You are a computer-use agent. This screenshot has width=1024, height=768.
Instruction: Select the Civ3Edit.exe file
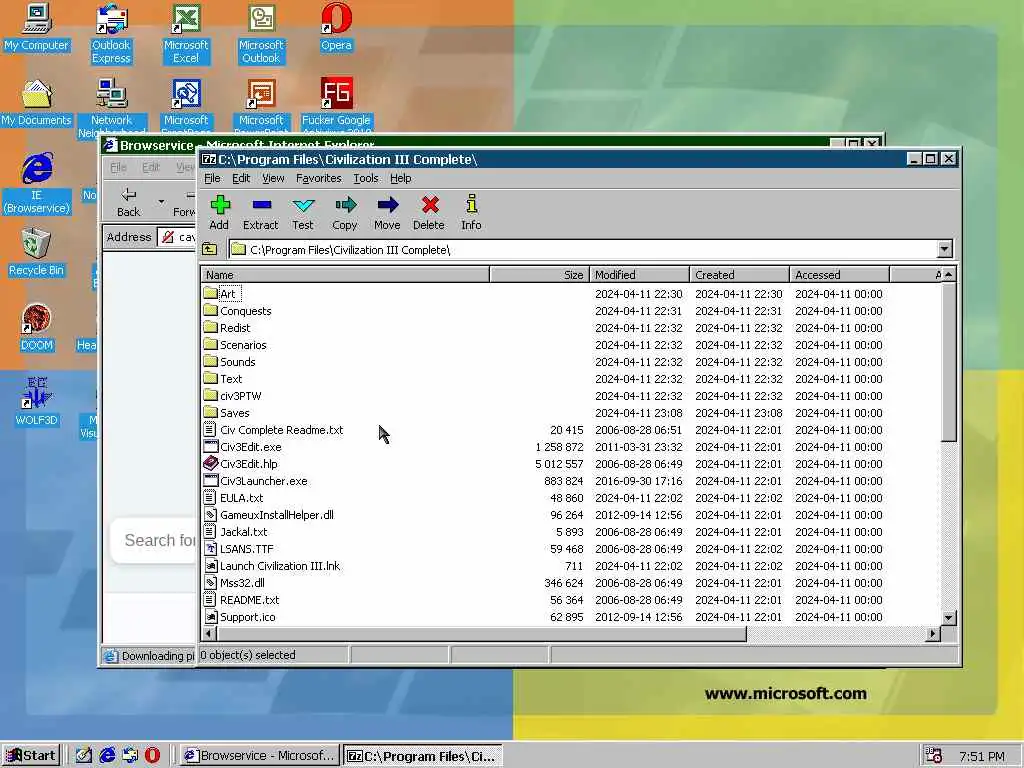click(251, 447)
